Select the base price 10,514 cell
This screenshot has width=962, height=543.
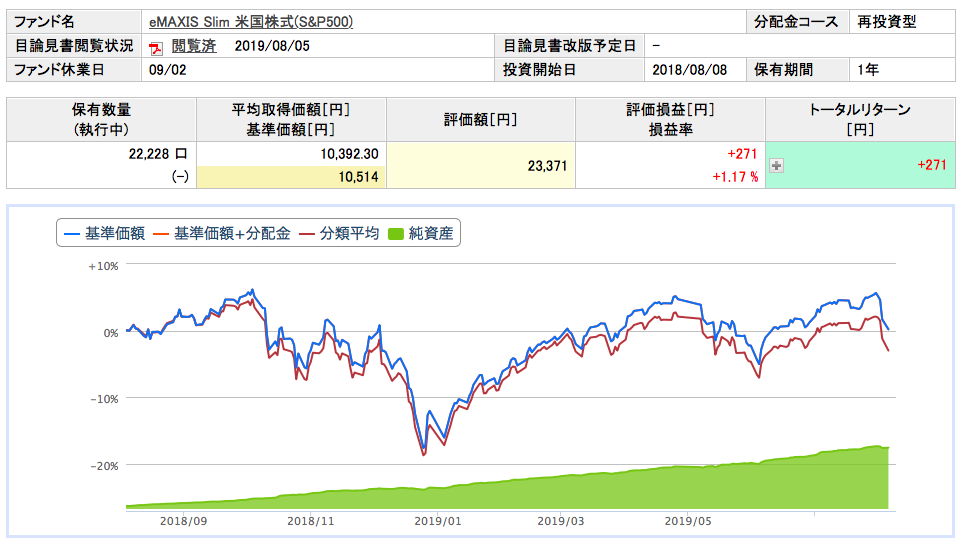coord(291,177)
